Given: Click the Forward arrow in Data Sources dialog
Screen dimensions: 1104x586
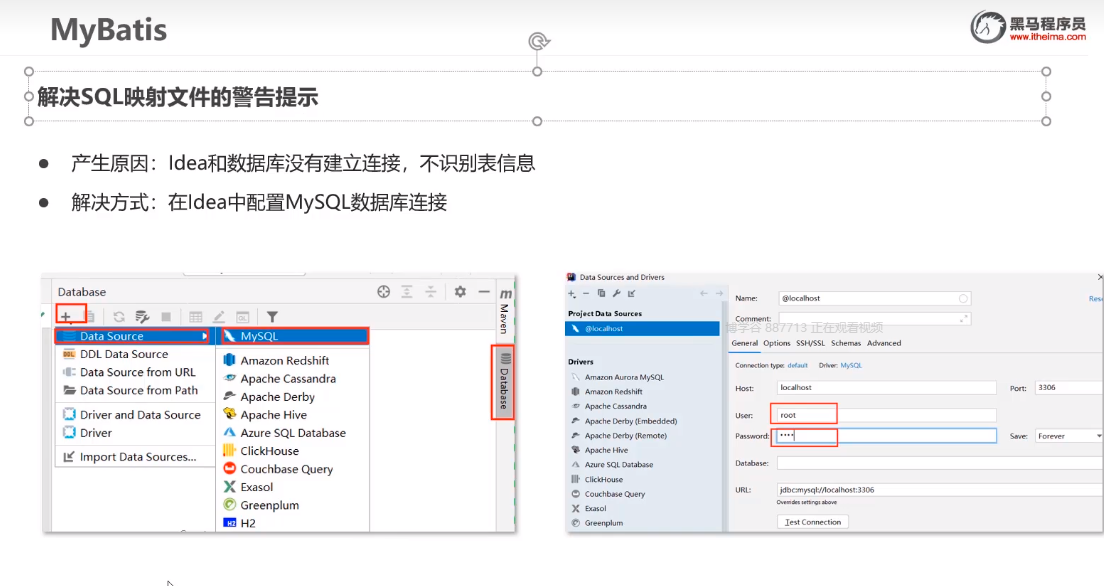Looking at the screenshot, I should click(x=719, y=294).
